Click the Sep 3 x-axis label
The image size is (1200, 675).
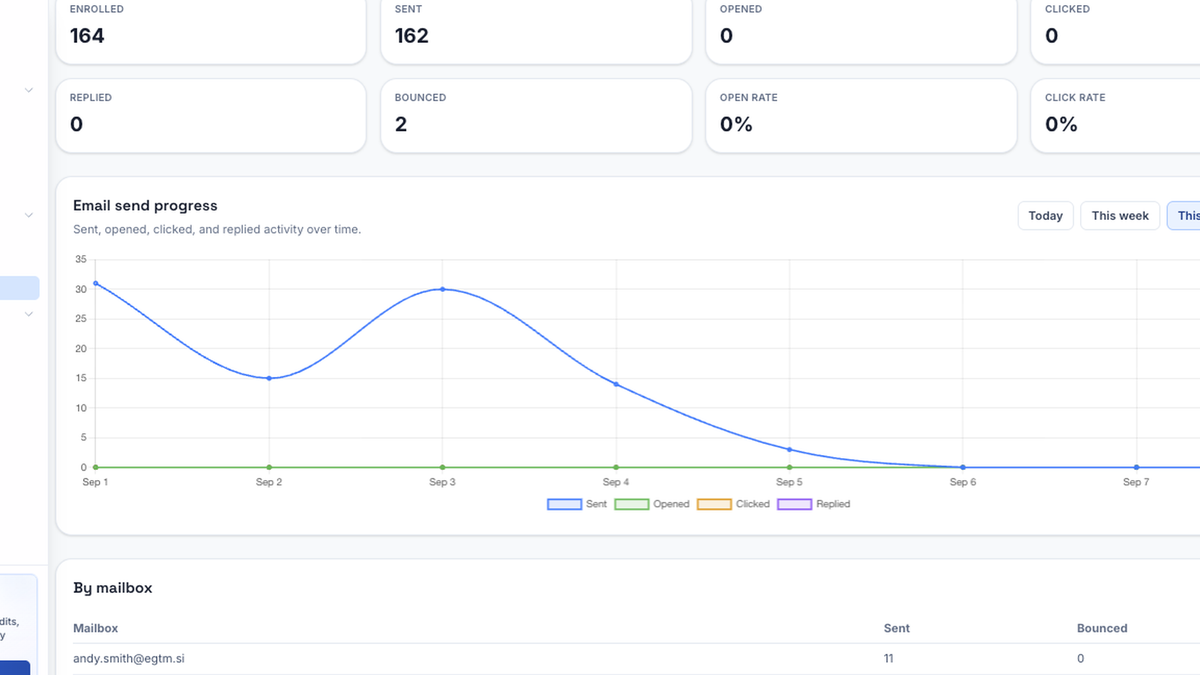point(443,483)
